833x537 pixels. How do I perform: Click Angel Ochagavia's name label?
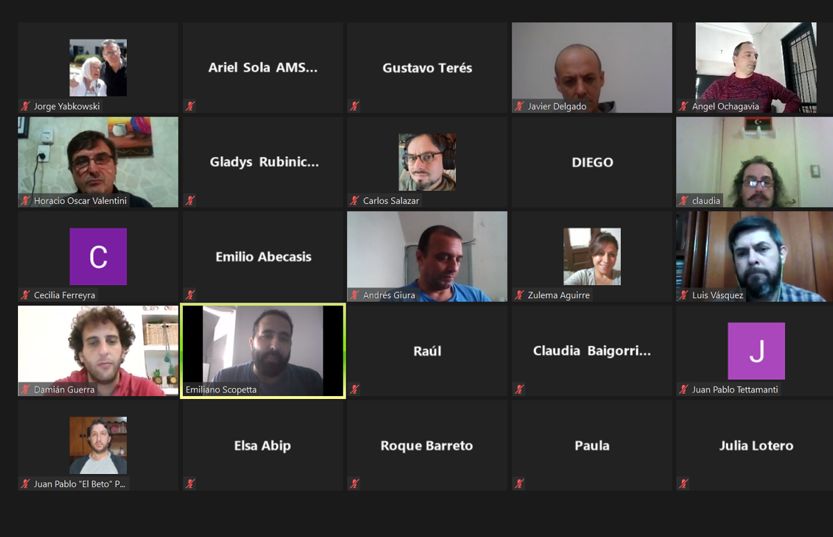tap(725, 106)
